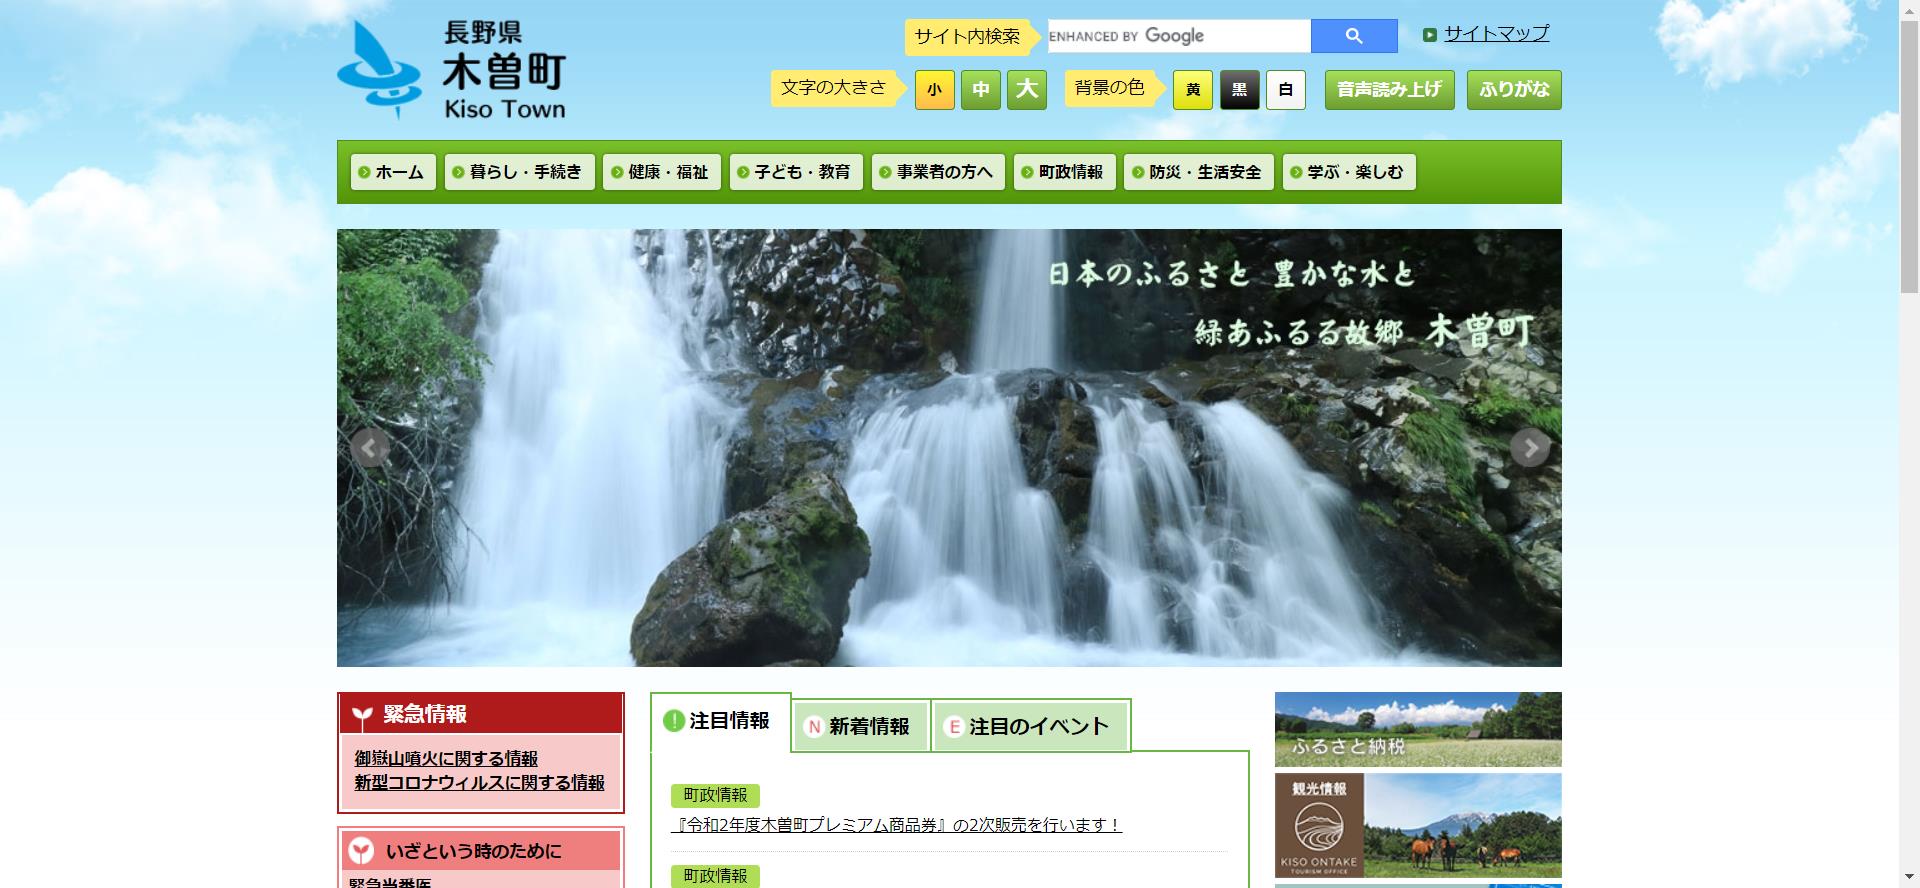Open 御嶽山噴火に関する情報 emergency link
The width and height of the screenshot is (1920, 888).
(x=446, y=759)
